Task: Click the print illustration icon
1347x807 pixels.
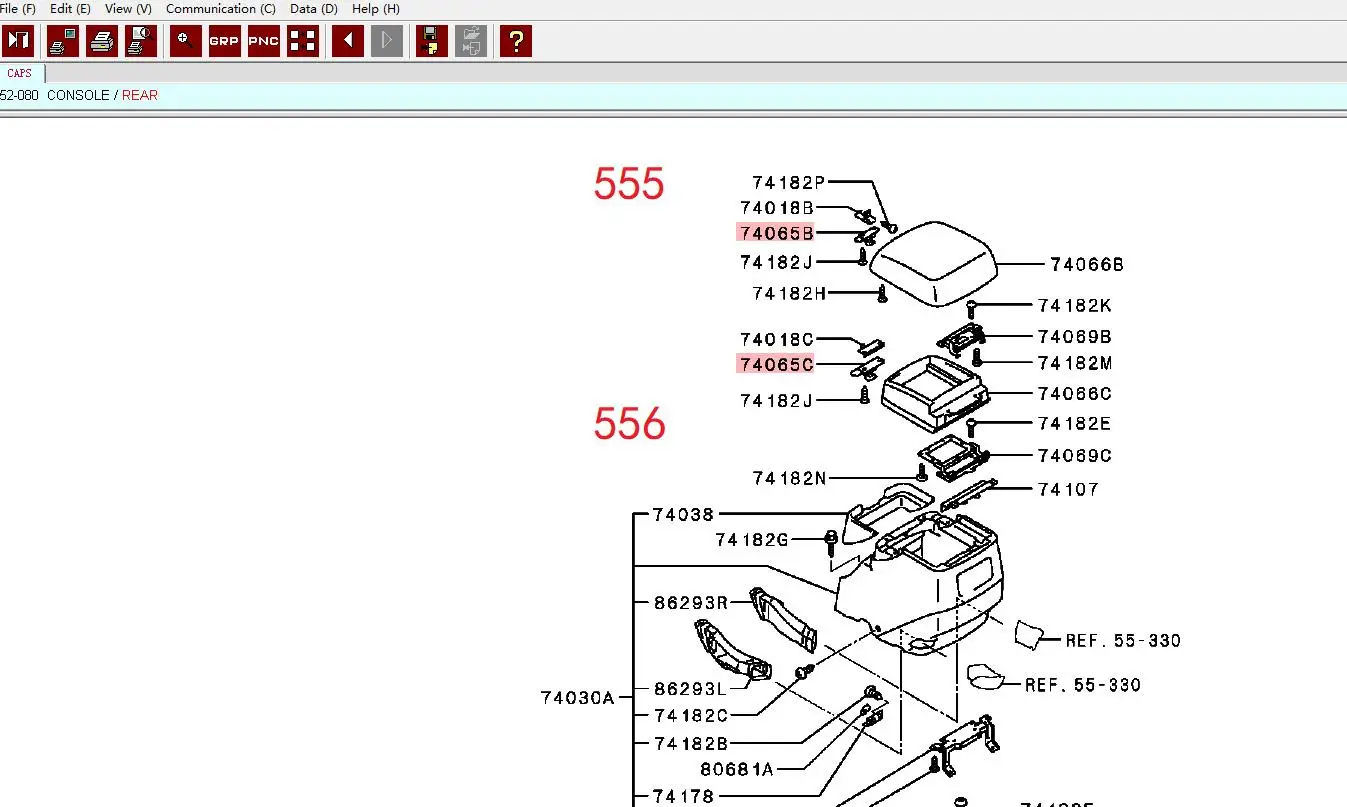Action: (63, 41)
